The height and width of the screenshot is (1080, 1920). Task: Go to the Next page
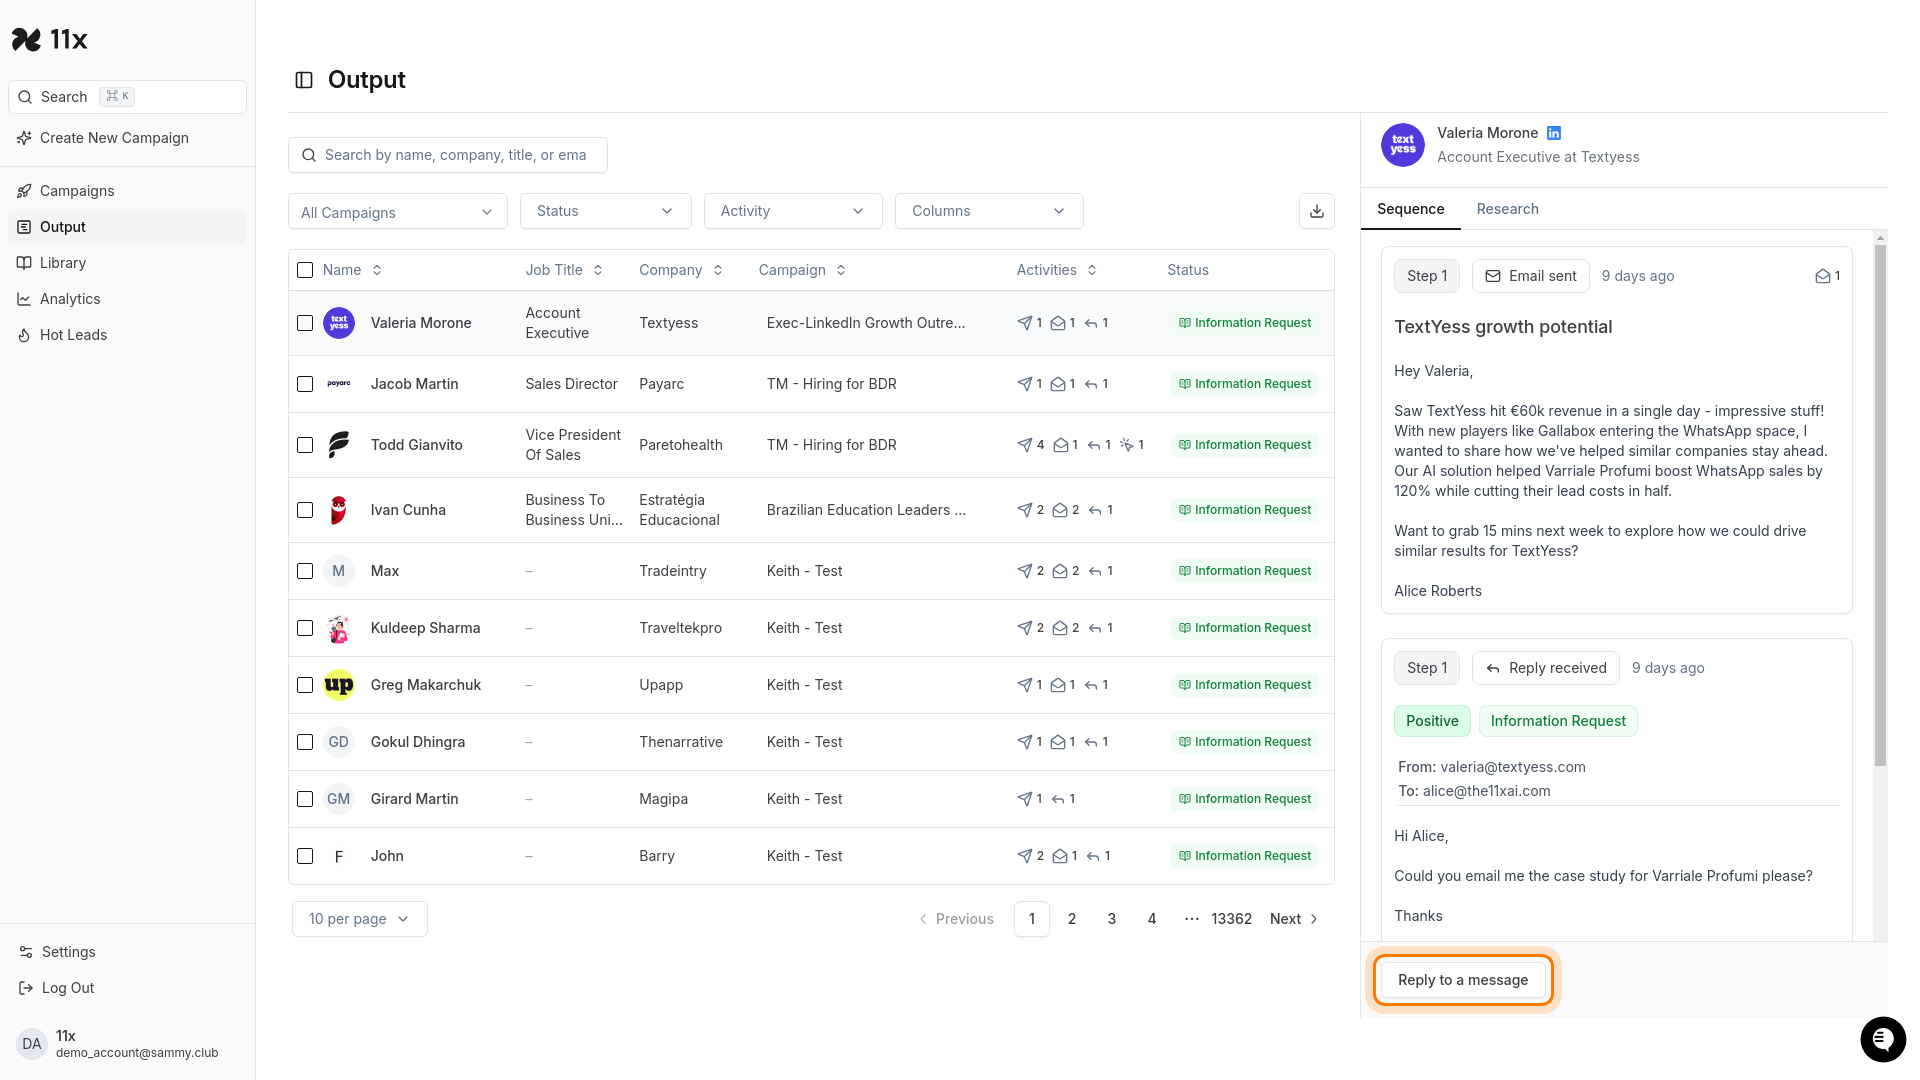click(1294, 919)
